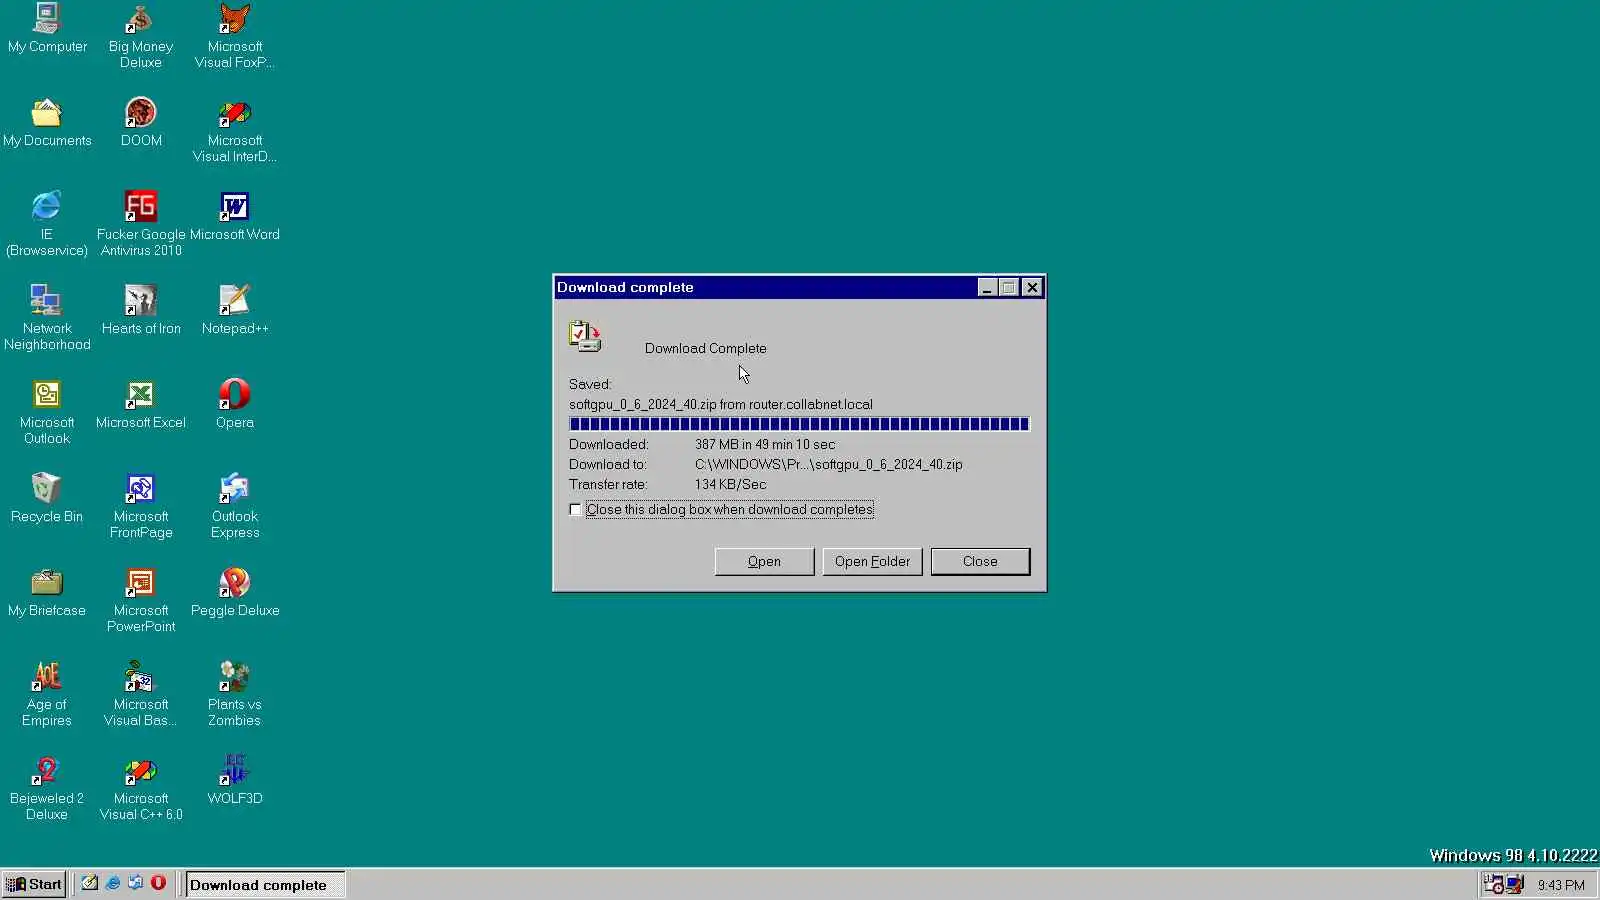This screenshot has width=1600, height=900.
Task: Select the IE (Browservice) desktop icon
Action: [x=47, y=223]
